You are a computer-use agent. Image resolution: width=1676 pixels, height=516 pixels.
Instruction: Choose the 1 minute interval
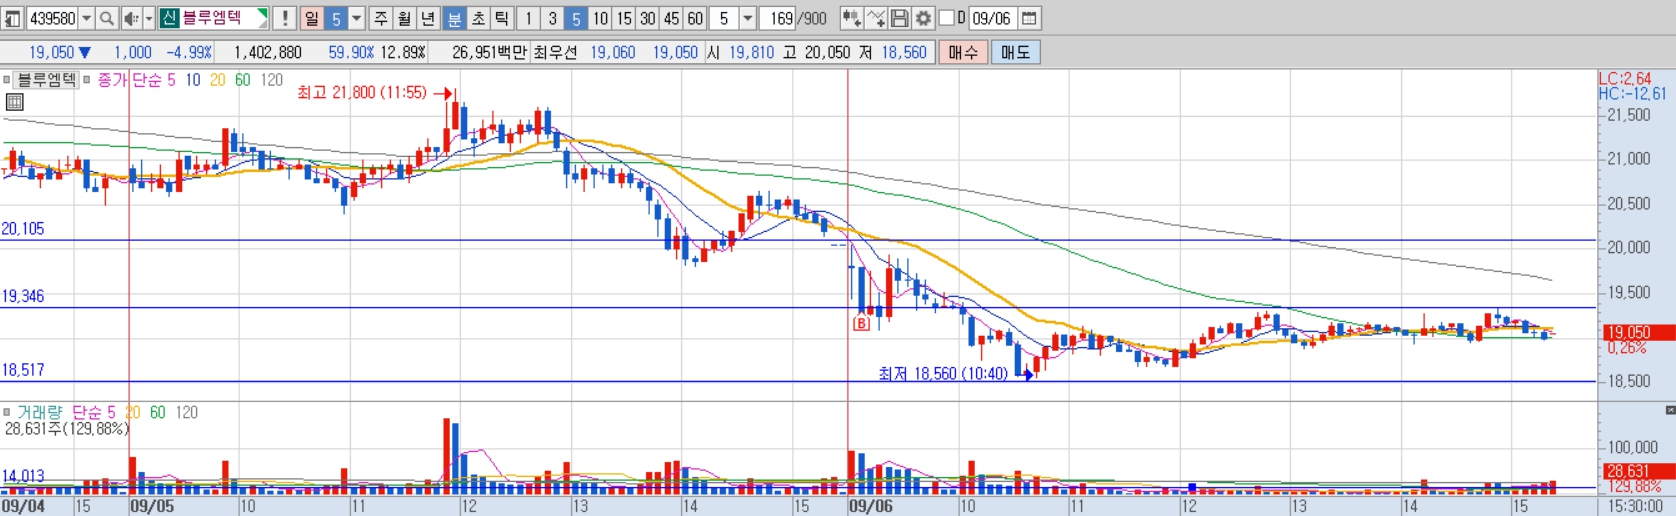[527, 19]
